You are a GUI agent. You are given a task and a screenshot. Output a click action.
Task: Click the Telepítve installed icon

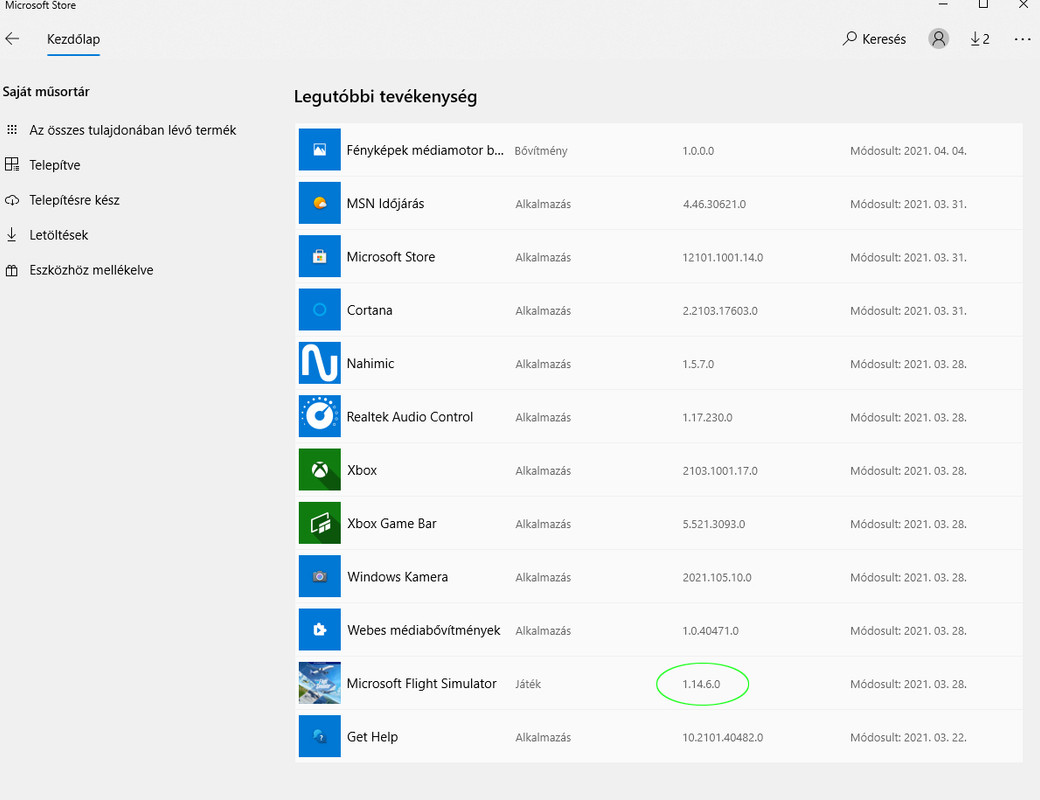point(12,165)
